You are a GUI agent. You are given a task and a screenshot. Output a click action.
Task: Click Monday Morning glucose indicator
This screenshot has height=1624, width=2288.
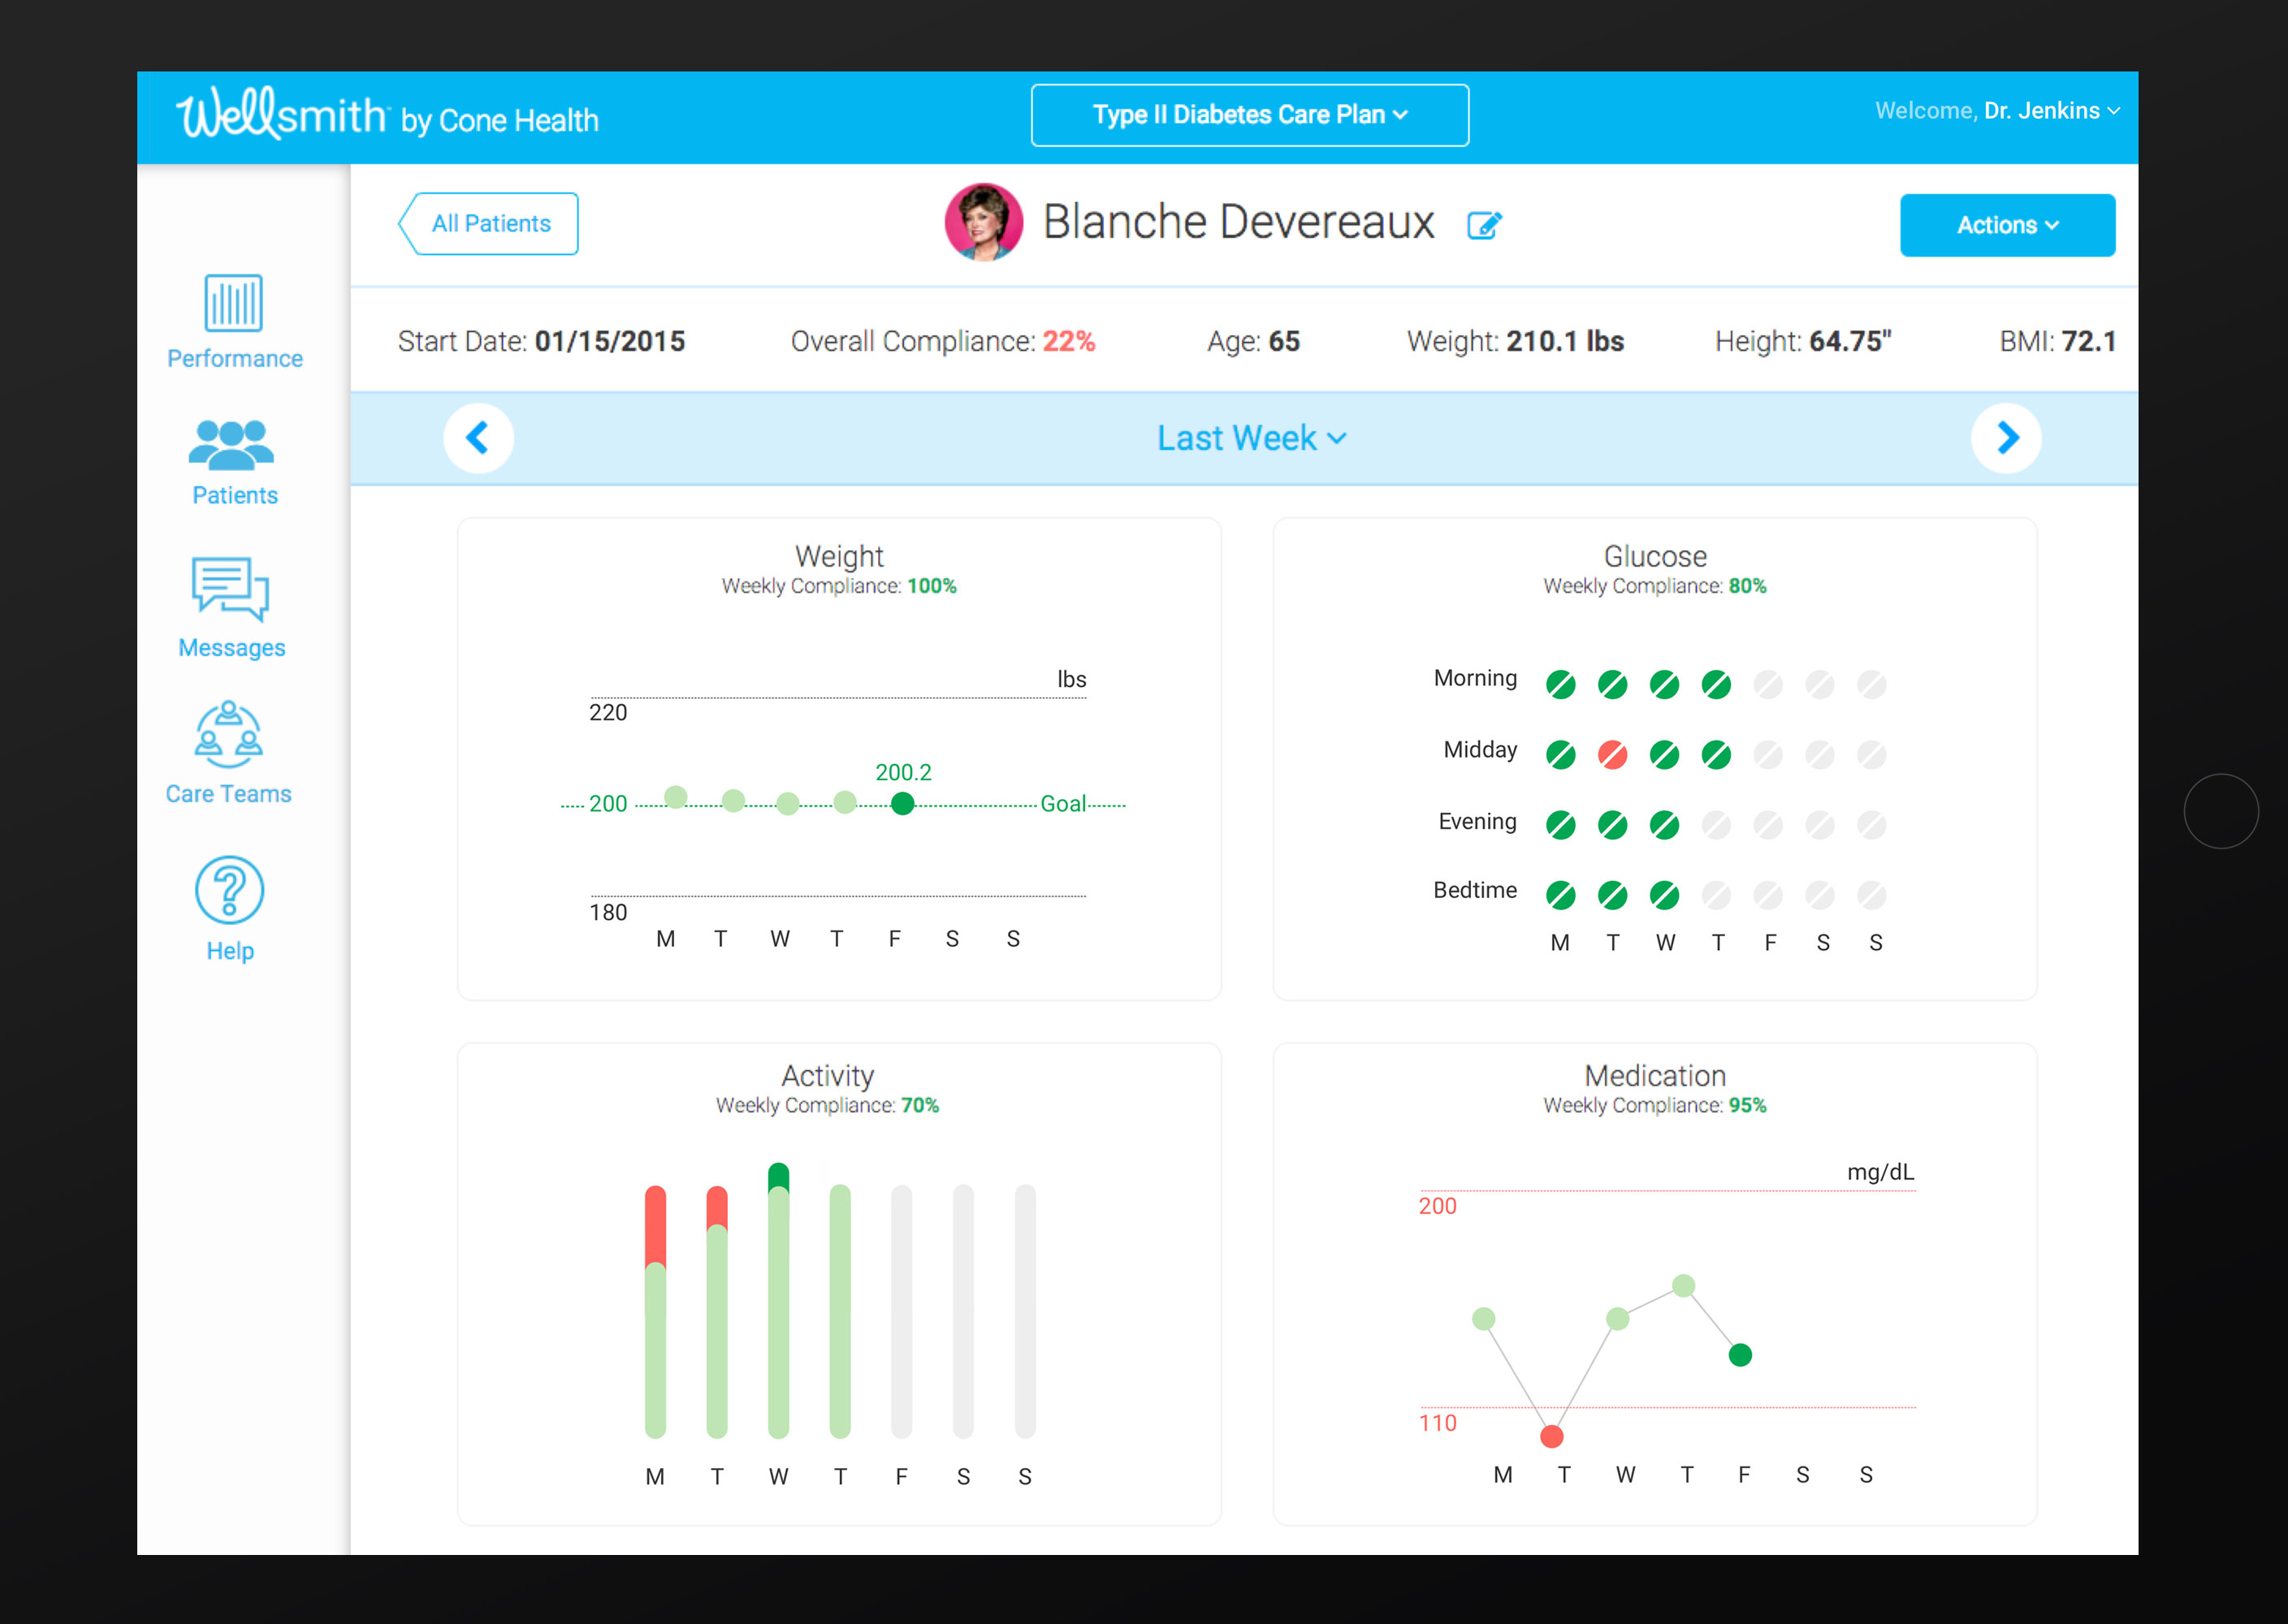click(x=1560, y=685)
